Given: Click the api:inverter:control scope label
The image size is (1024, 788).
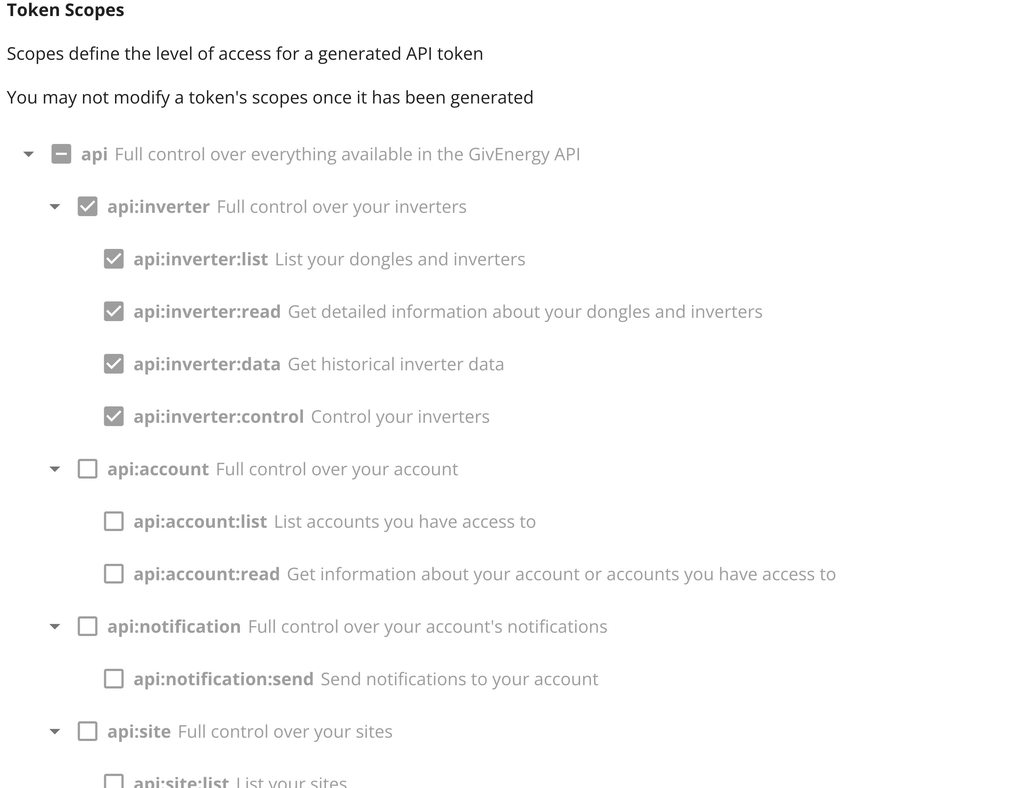Looking at the screenshot, I should [x=218, y=417].
